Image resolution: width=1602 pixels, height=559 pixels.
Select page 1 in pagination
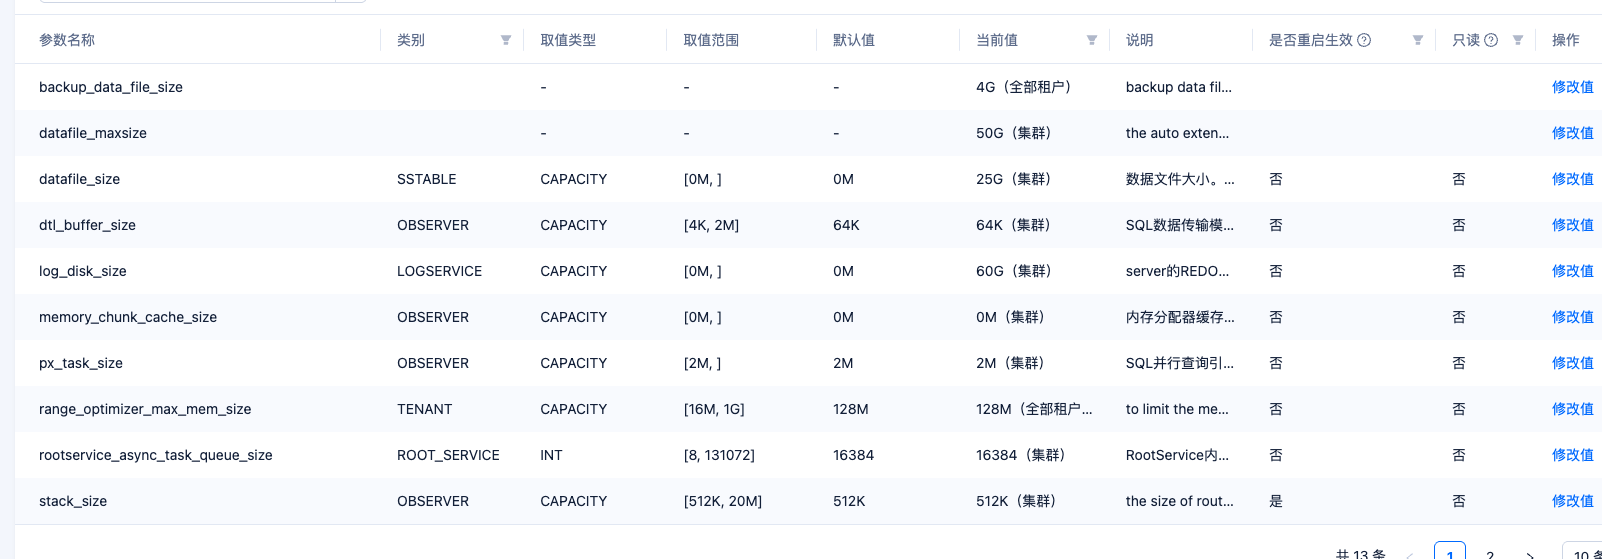(1450, 553)
